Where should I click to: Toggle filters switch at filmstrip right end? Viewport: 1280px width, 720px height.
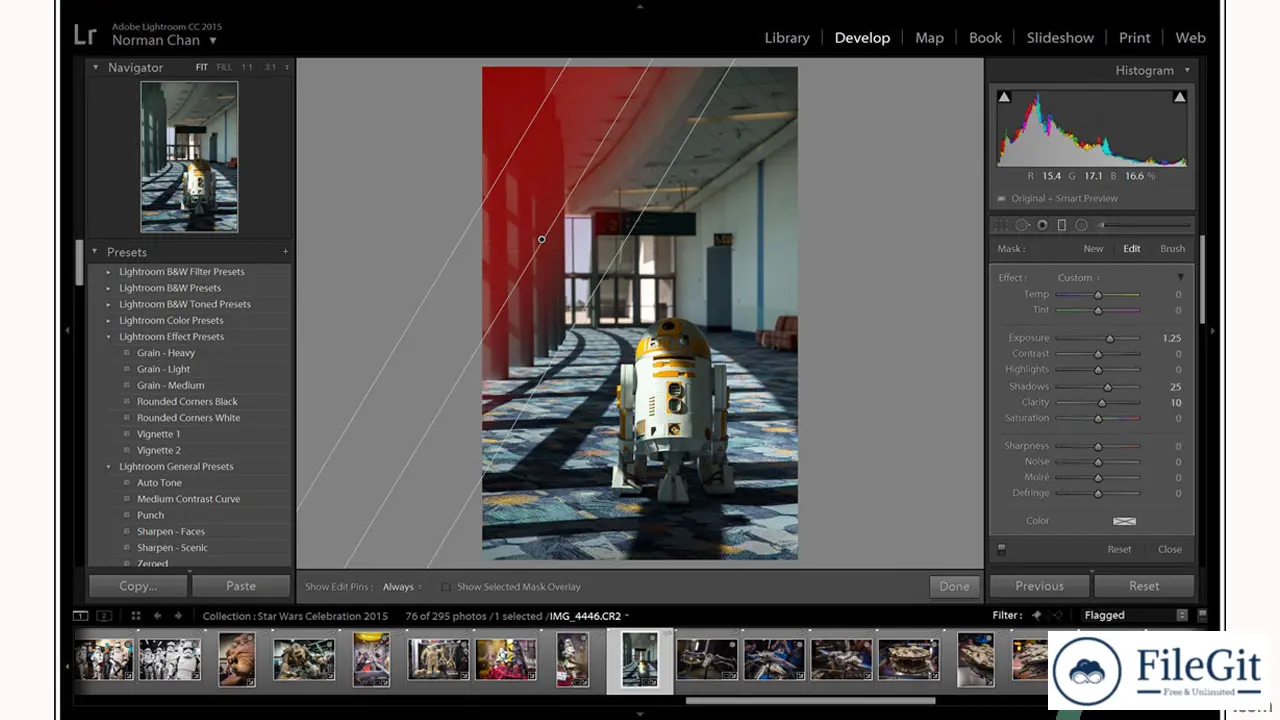(x=1202, y=615)
